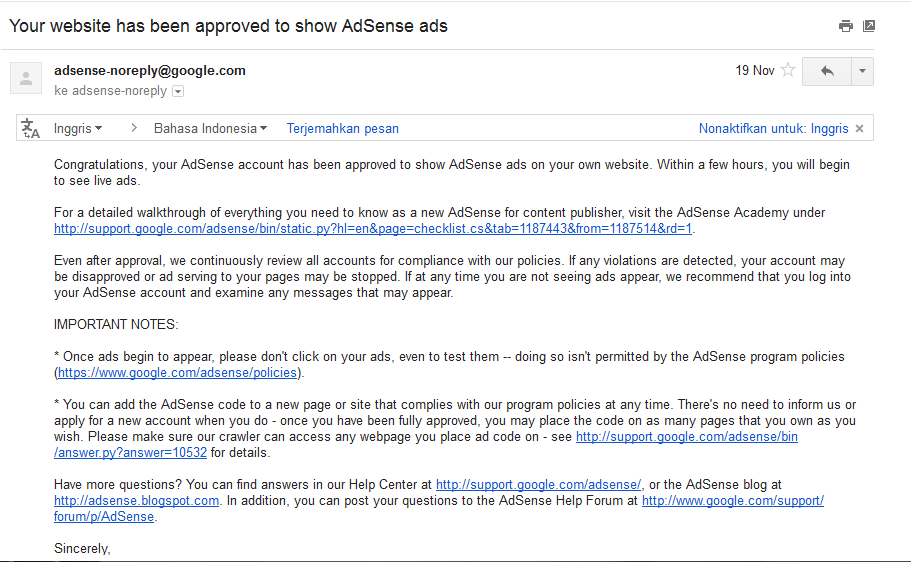911x562 pixels.
Task: Open more reply options dropdown arrow
Action: (863, 71)
